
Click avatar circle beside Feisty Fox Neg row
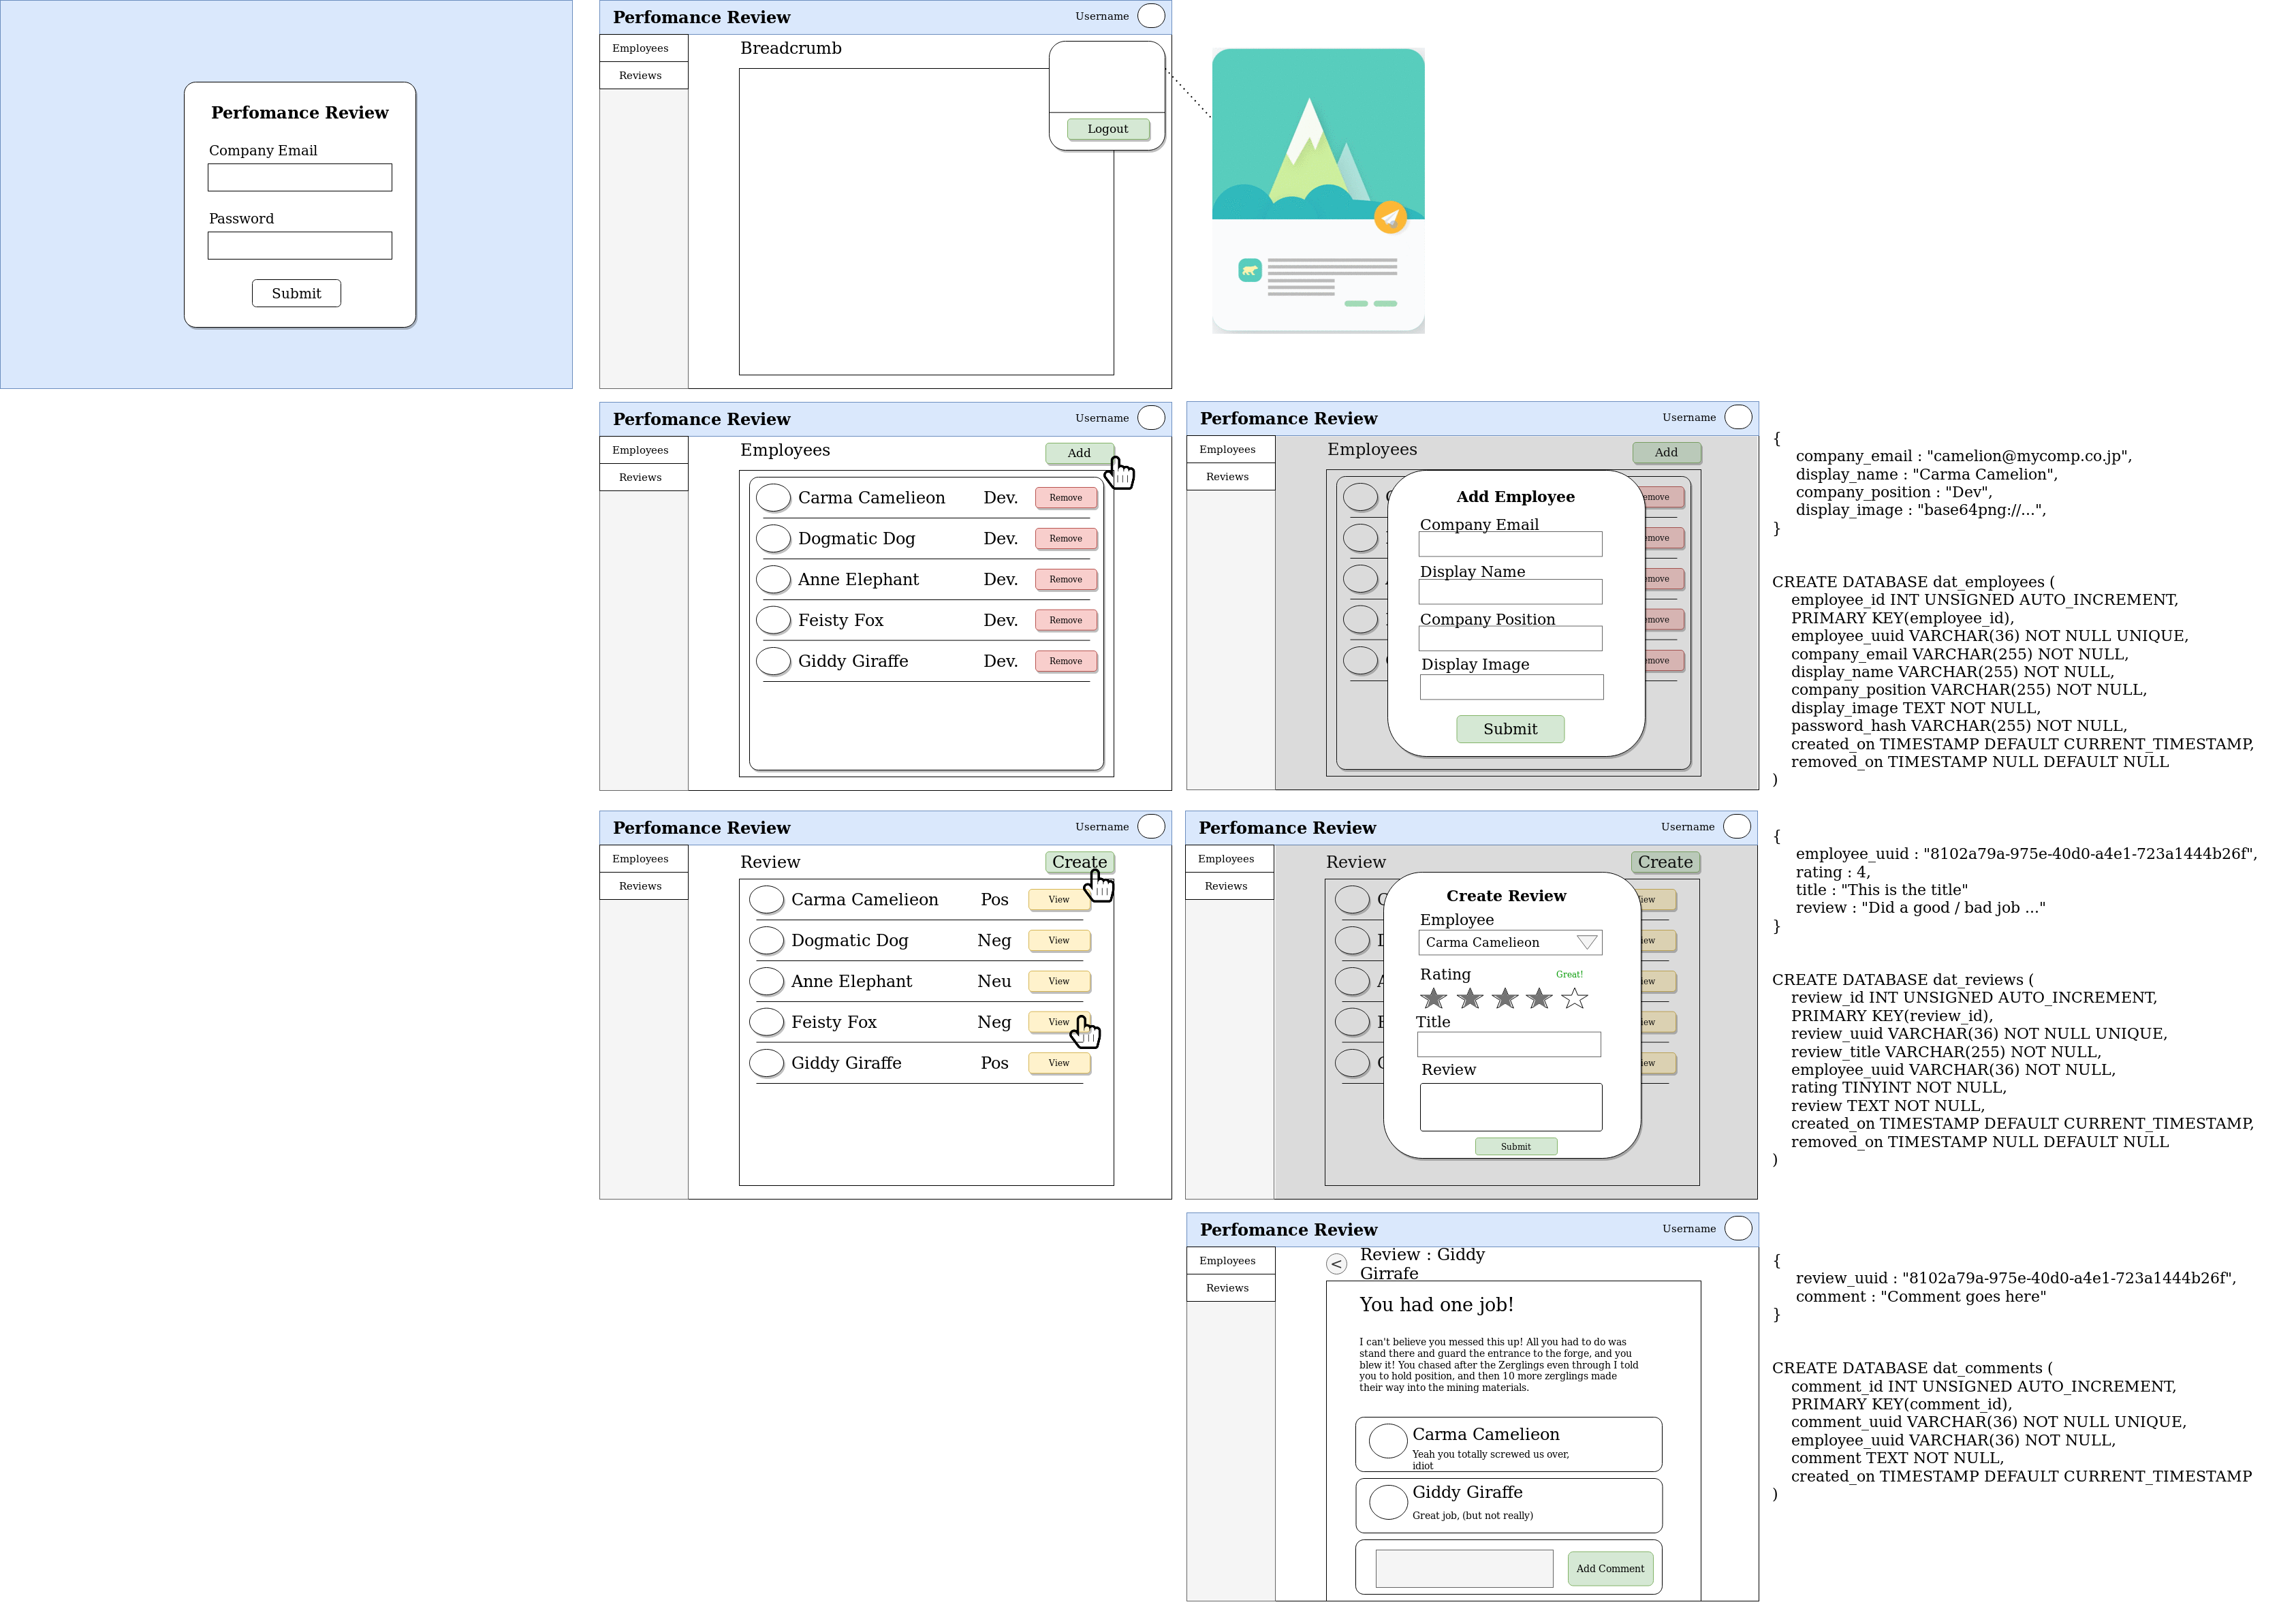[x=766, y=1022]
